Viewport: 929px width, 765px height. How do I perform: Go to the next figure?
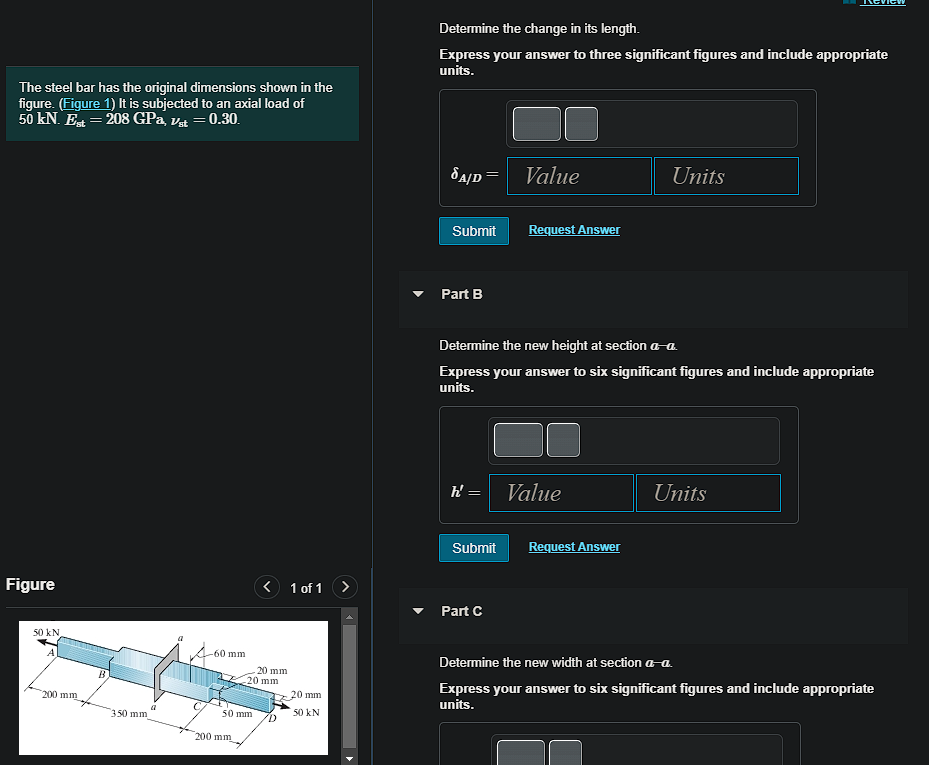coord(345,587)
